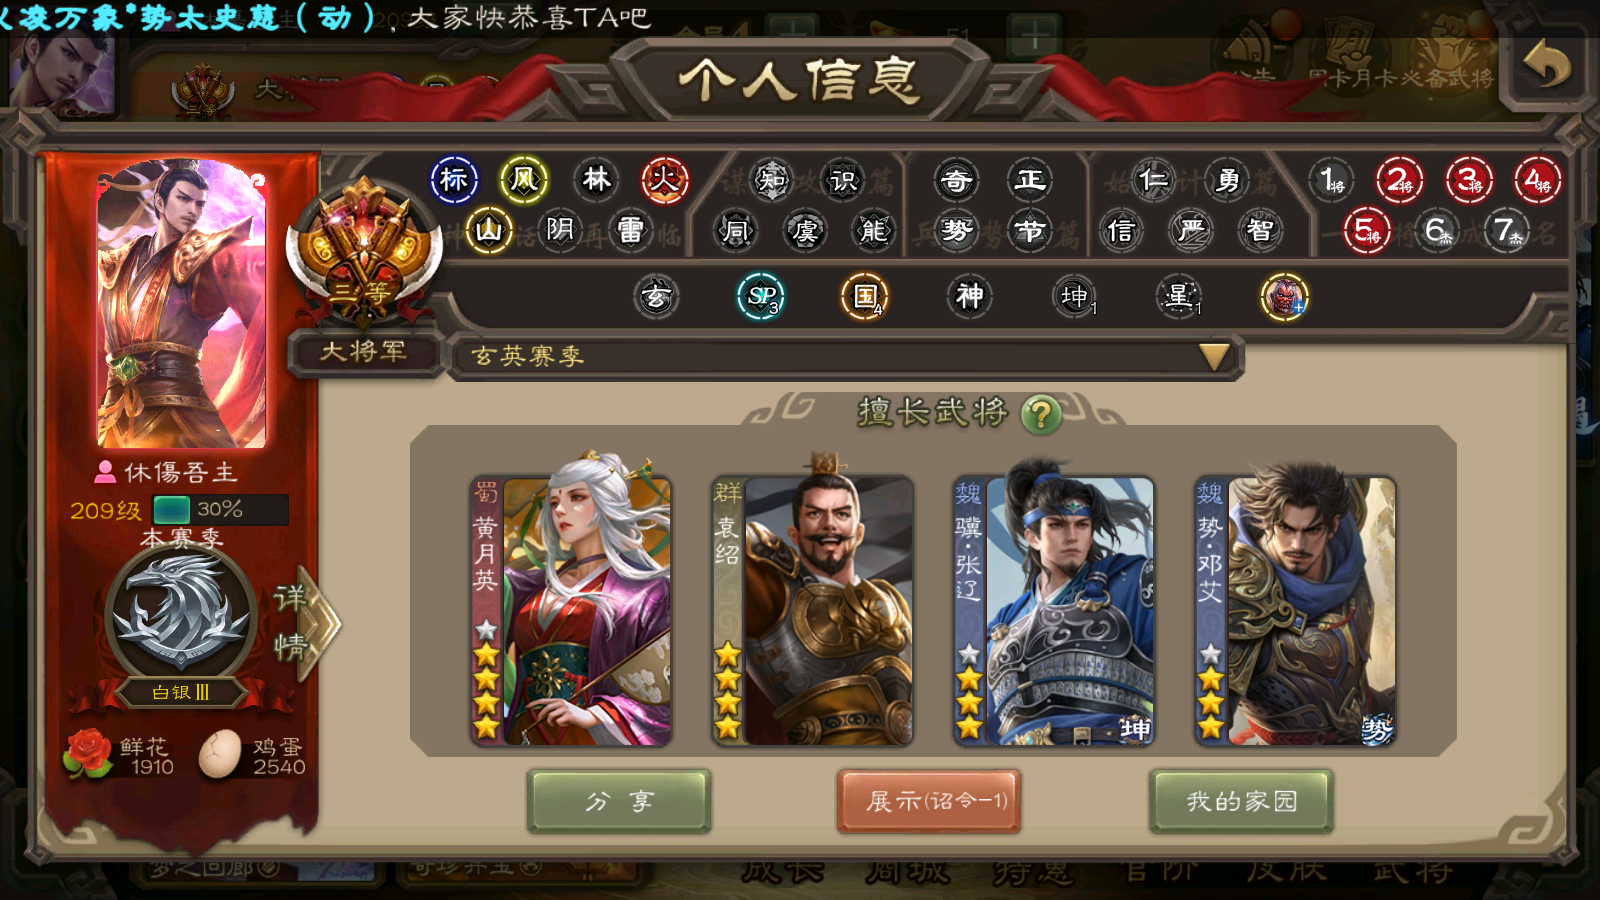Click the egg 鸡蛋 icon

point(220,754)
